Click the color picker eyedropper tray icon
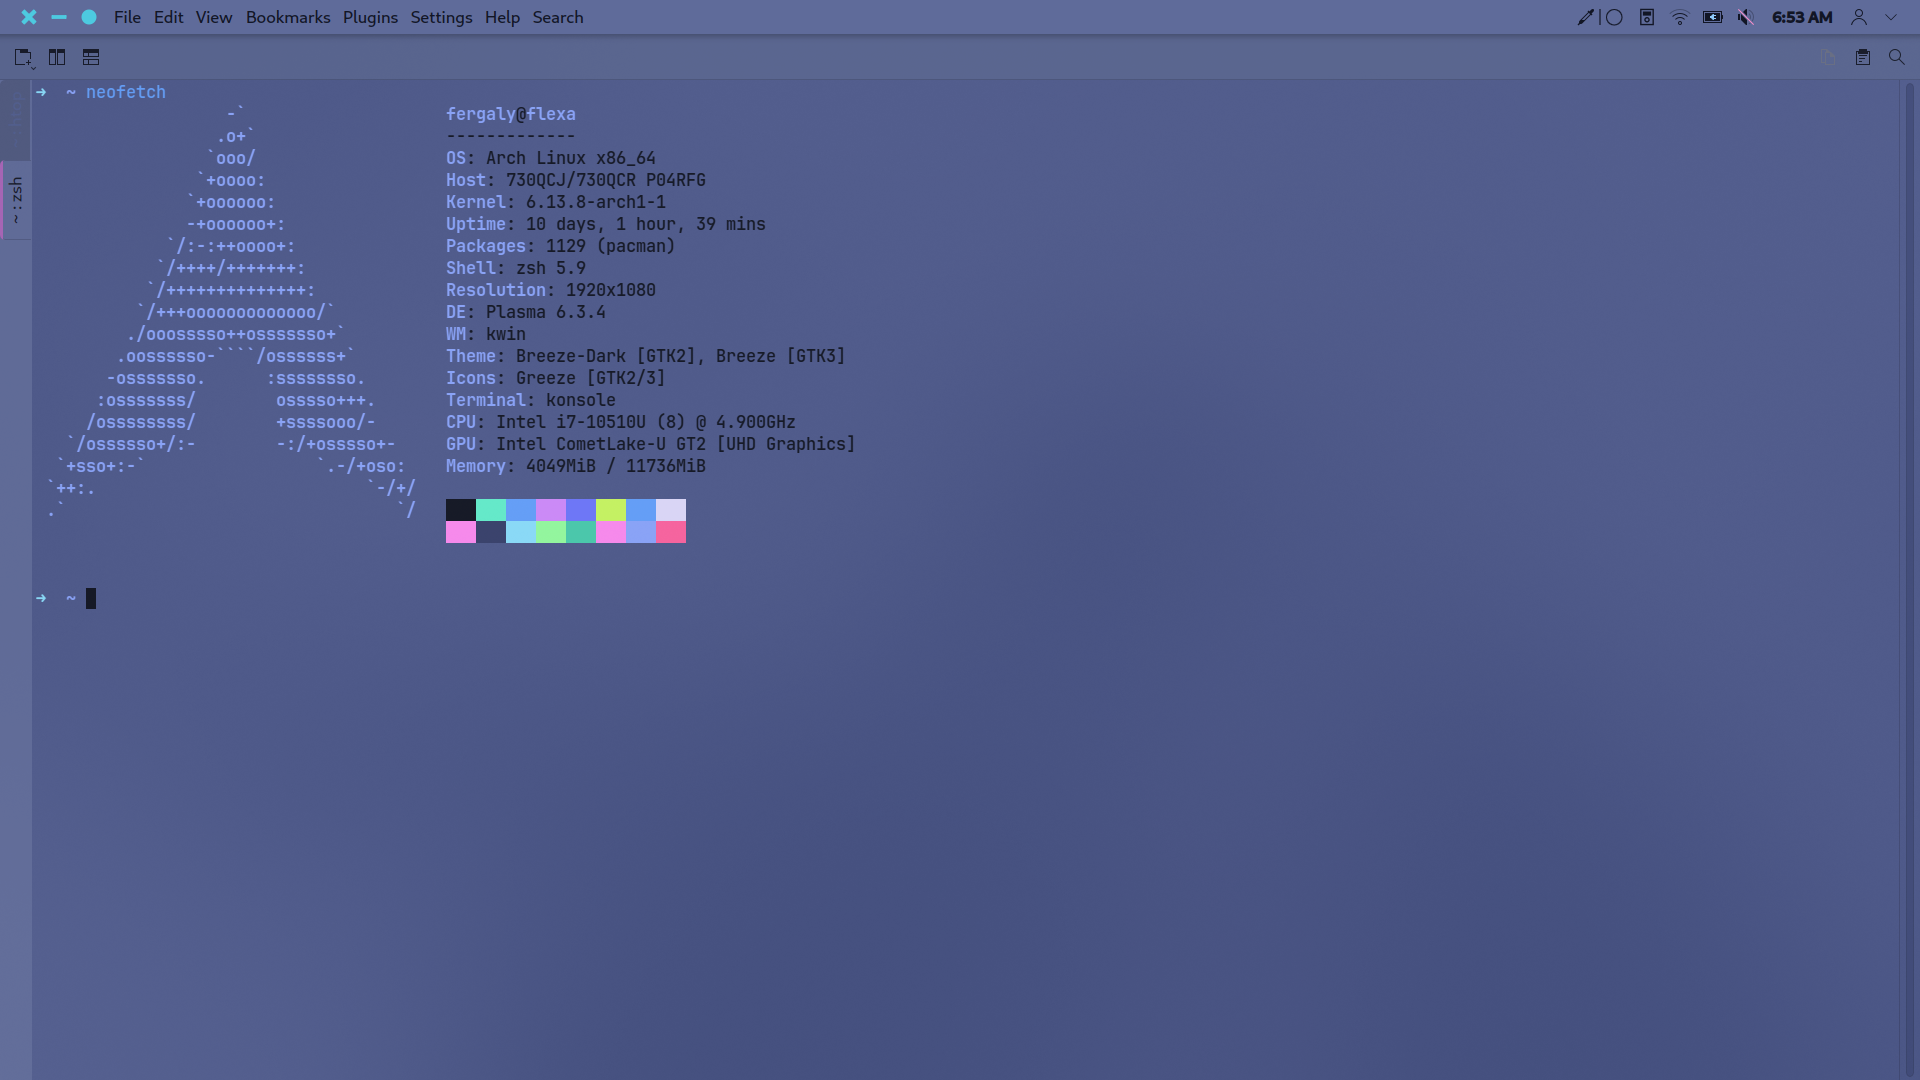1920x1080 pixels. coord(1586,17)
